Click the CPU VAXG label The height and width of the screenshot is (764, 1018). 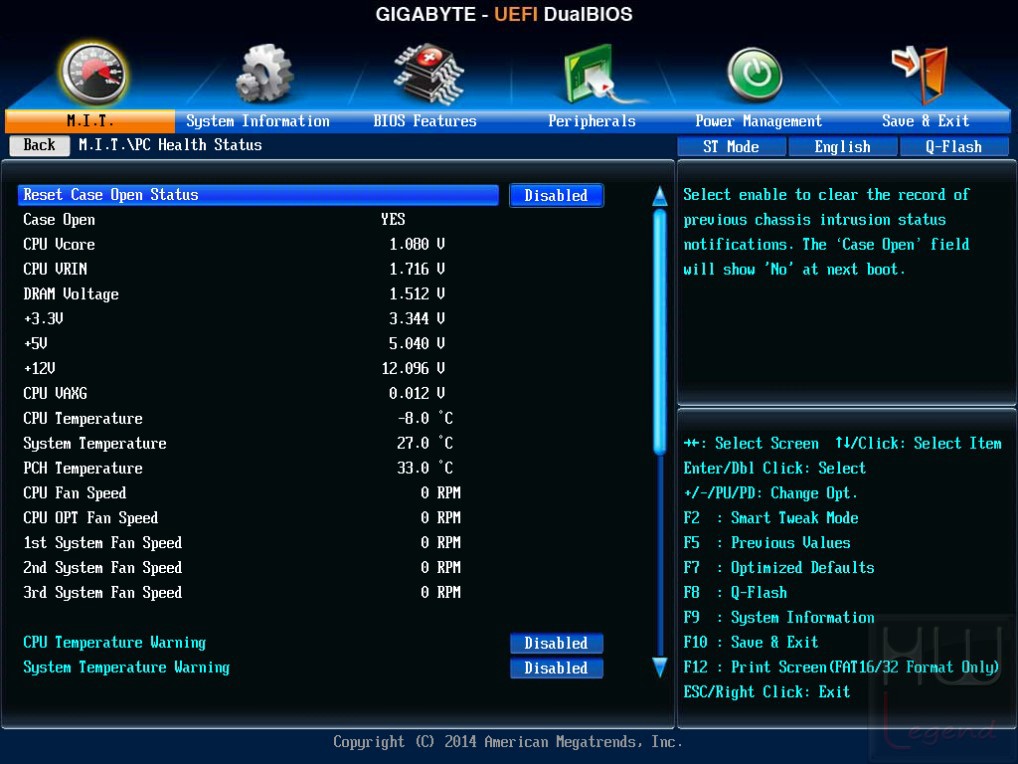pos(55,393)
